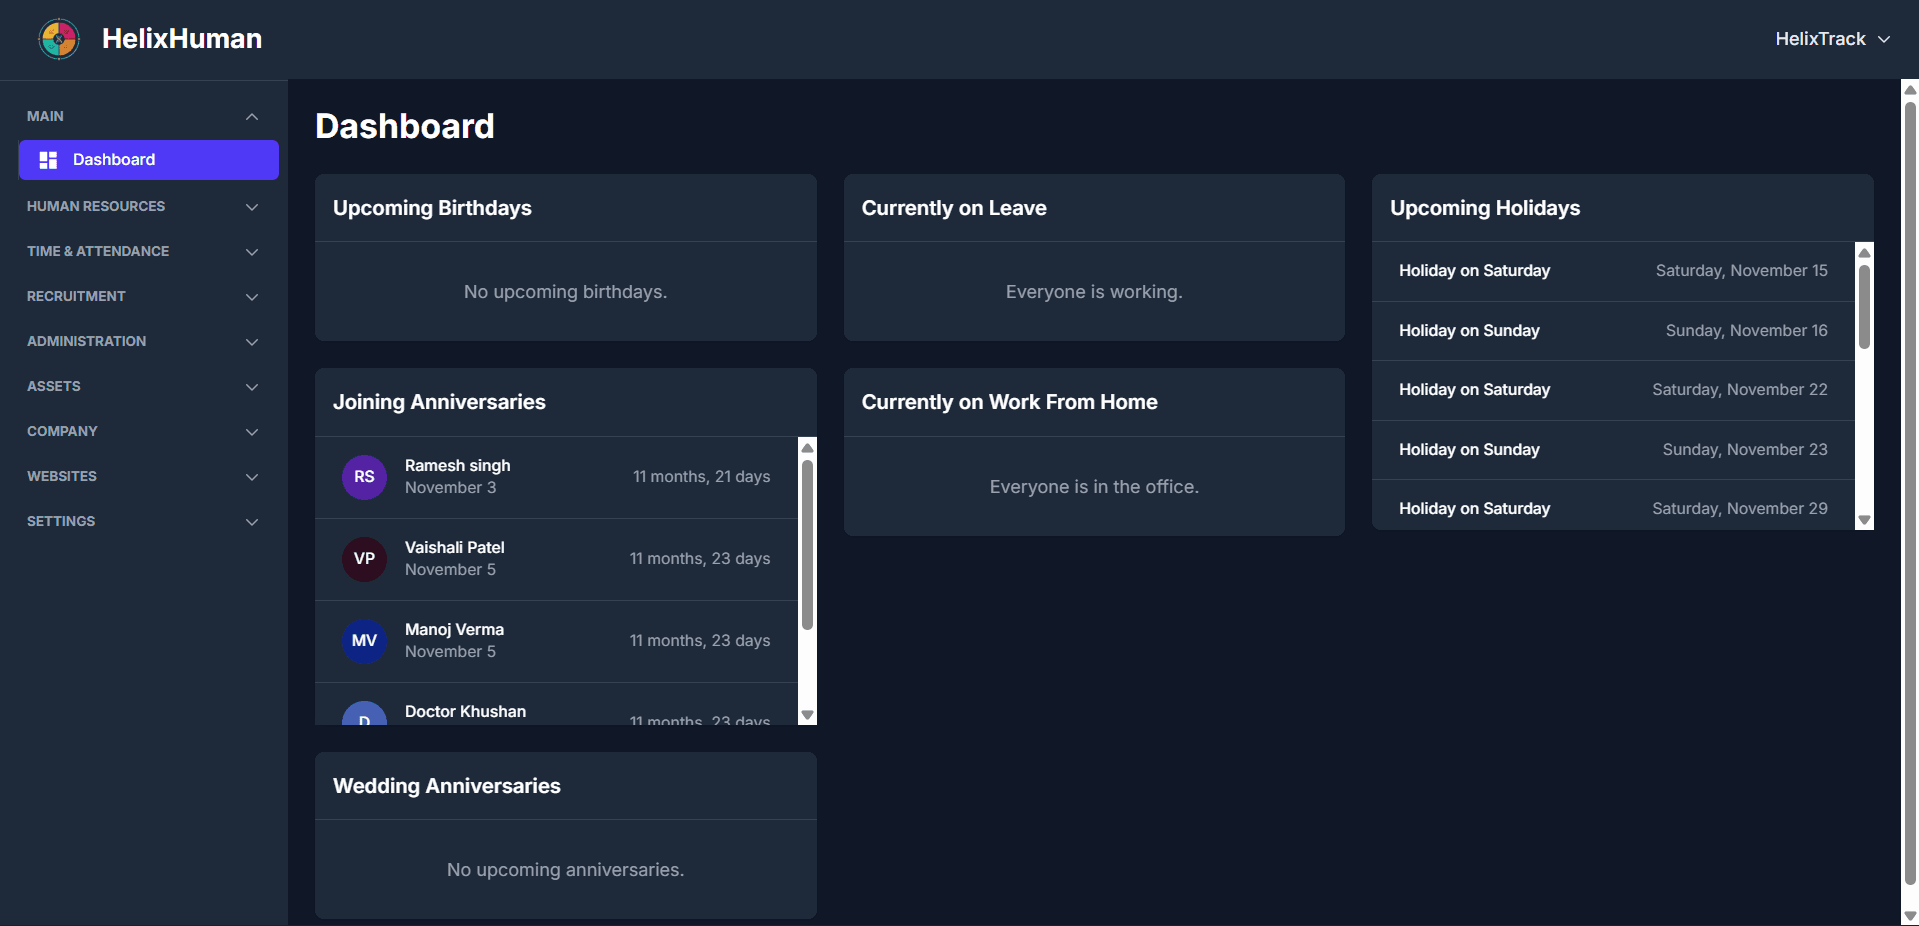Screen dimensions: 1919x926
Task: Click Doctor Khushan's D avatar
Action: (x=364, y=714)
